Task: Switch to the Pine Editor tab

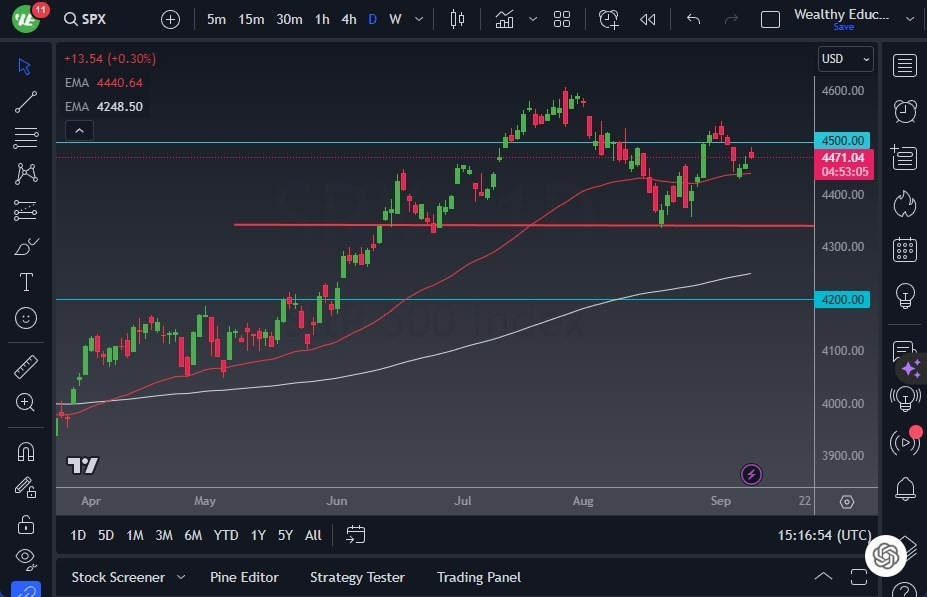Action: 244,577
